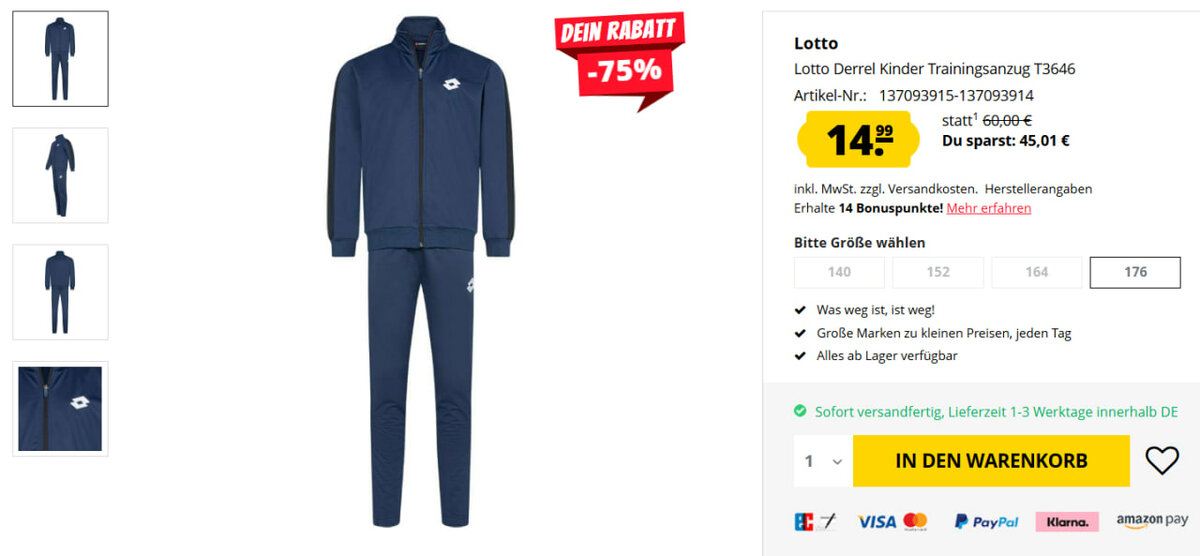Screen dimensions: 1200x556
Task: Click the Amazon Pay logo
Action: click(1152, 521)
